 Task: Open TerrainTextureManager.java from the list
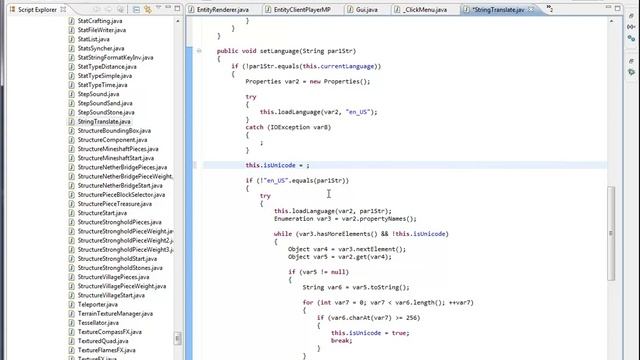[x=115, y=313]
